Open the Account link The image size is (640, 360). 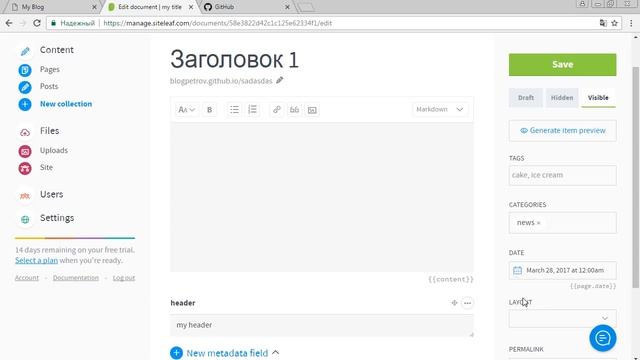tap(27, 278)
